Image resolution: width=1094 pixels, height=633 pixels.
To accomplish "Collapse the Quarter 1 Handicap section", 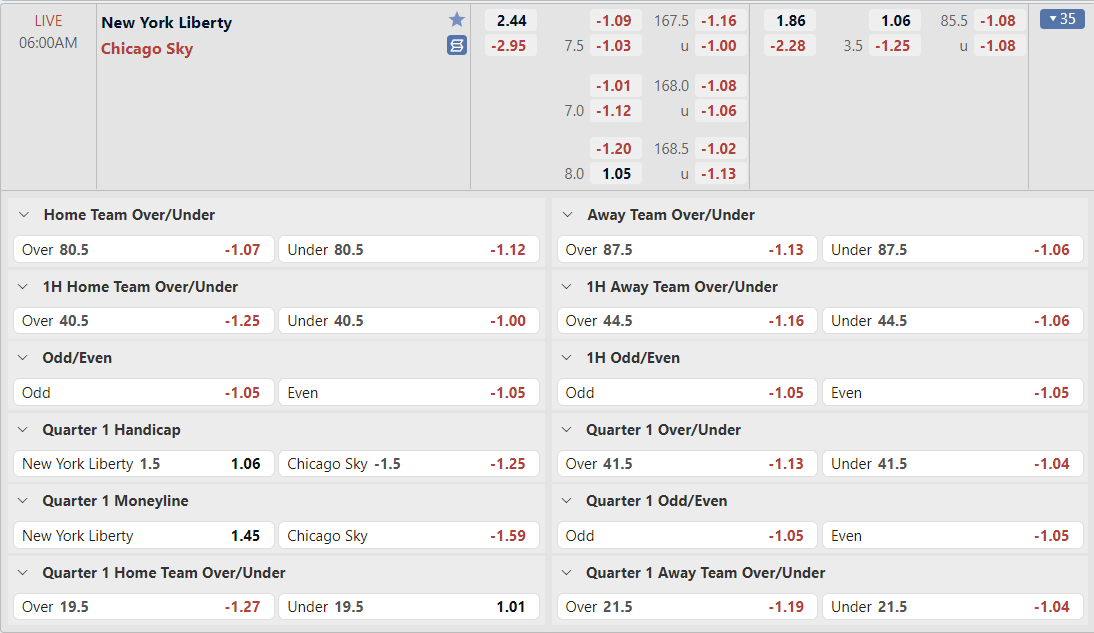I will pos(23,430).
